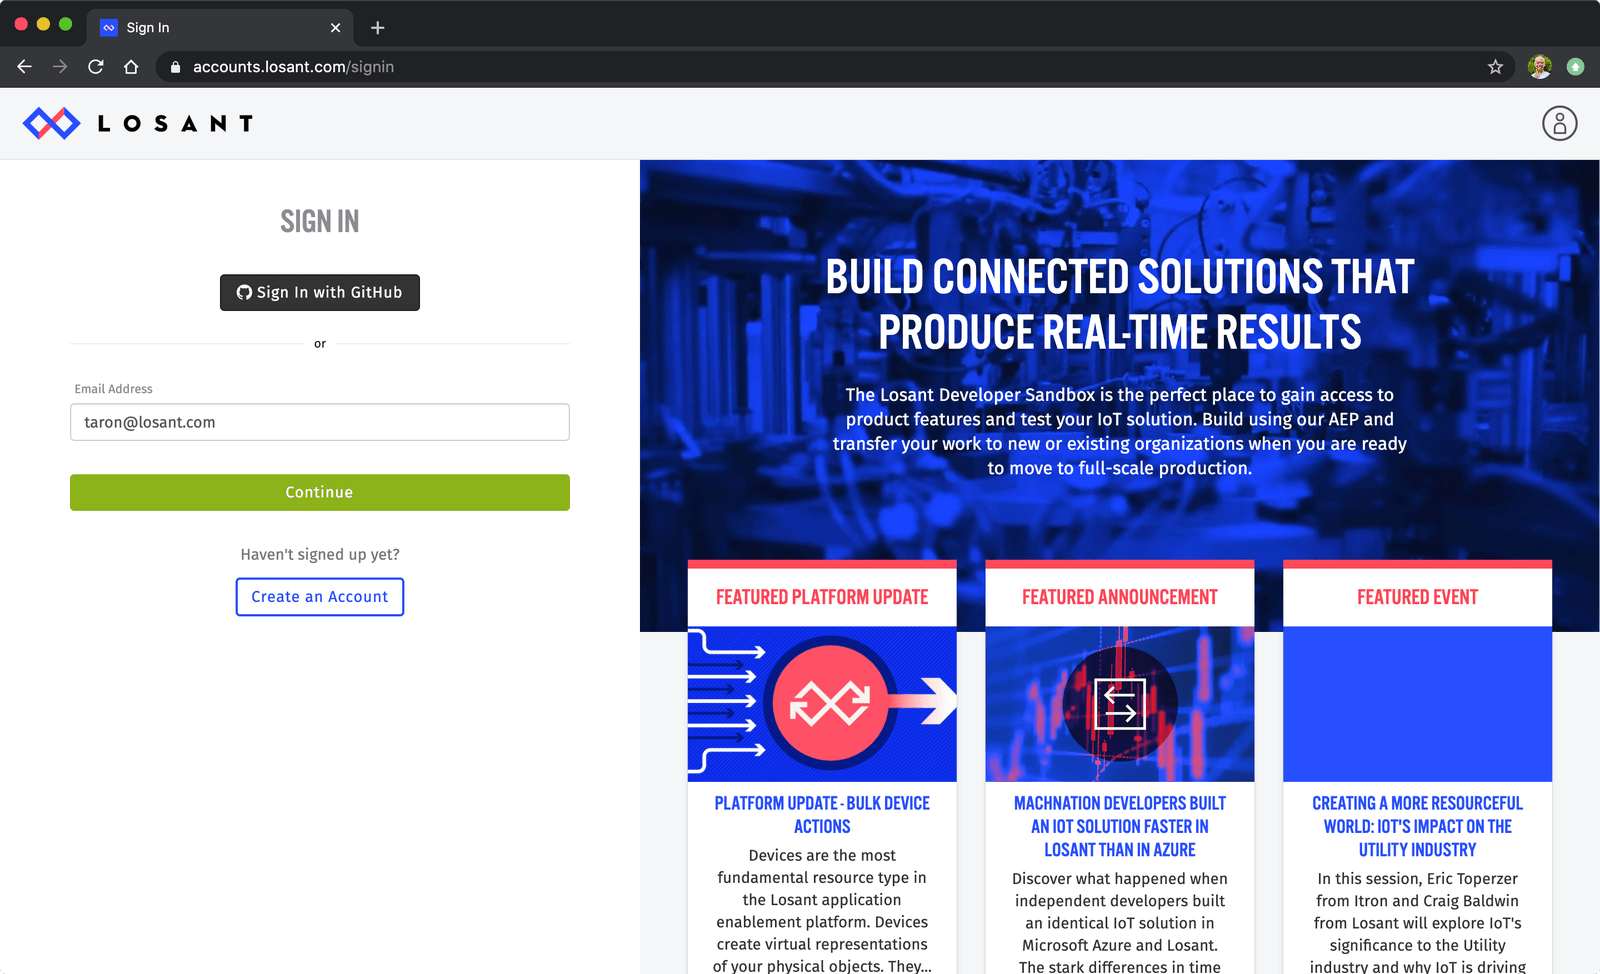Go back using the browser back arrow
Screen dimensions: 1600x974
(25, 67)
